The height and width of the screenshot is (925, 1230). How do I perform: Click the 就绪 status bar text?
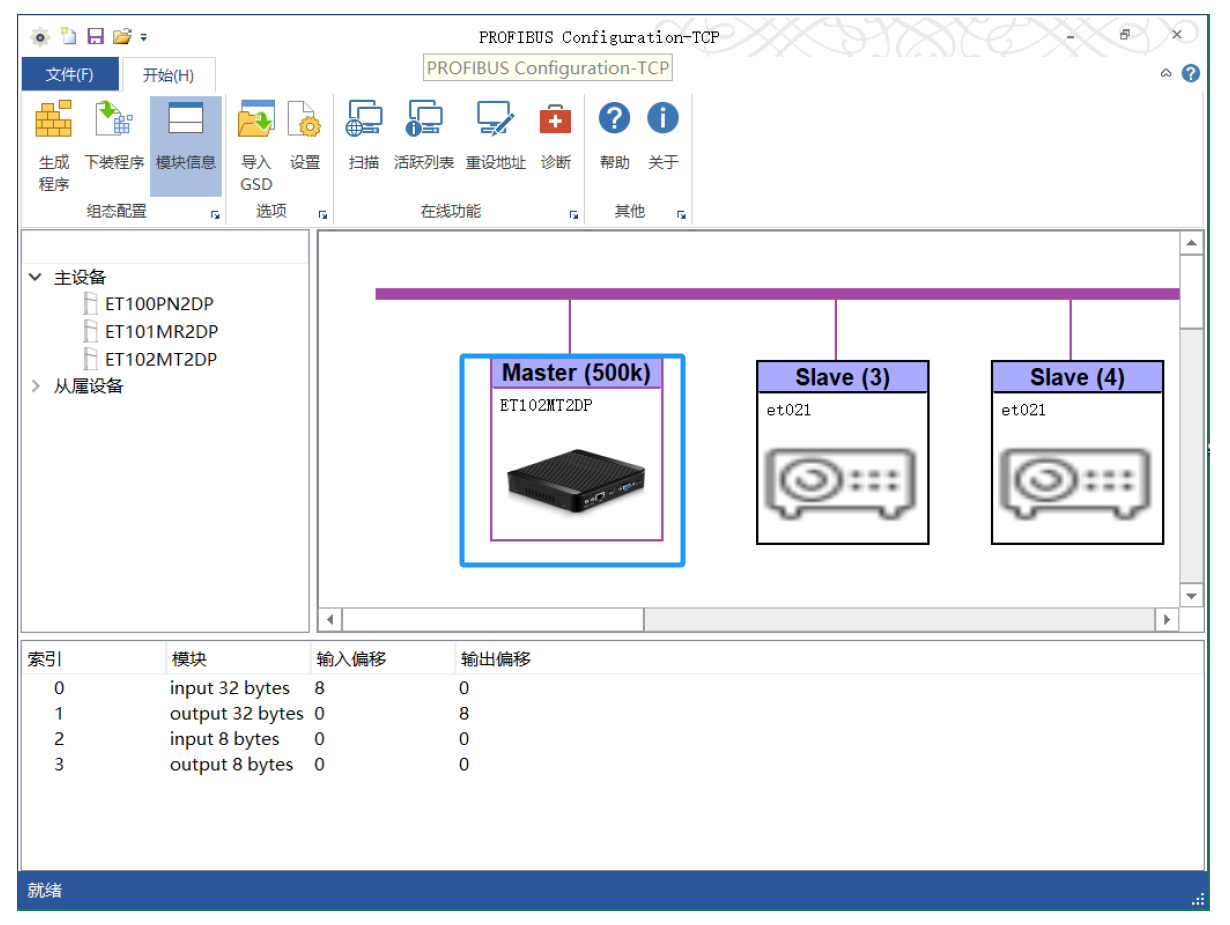[x=45, y=890]
